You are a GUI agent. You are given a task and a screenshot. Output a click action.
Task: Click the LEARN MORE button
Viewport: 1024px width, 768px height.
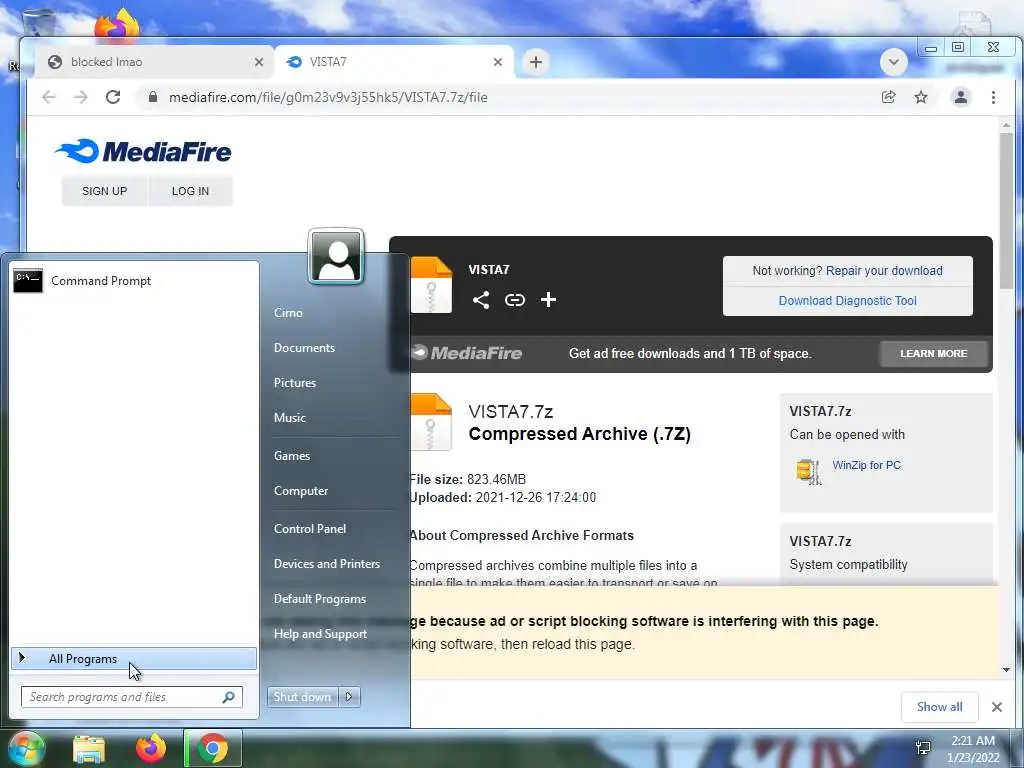(934, 353)
